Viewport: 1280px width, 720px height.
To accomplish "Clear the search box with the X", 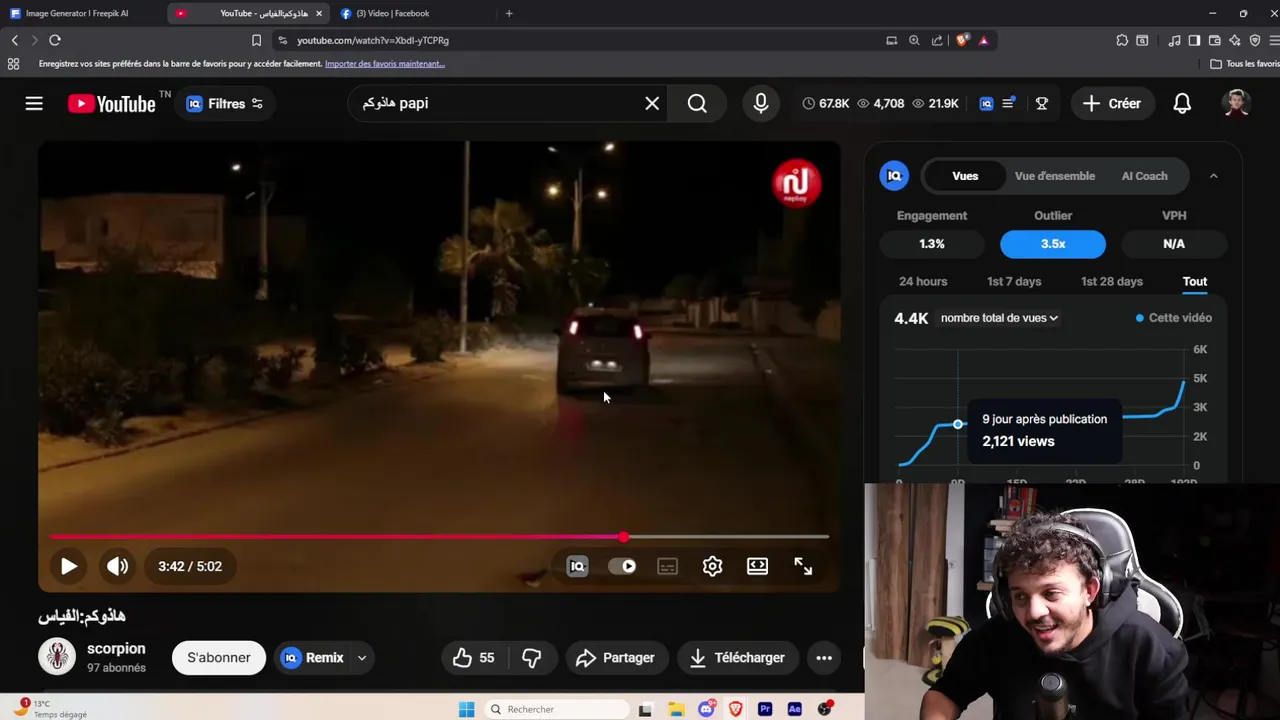I will (x=652, y=103).
